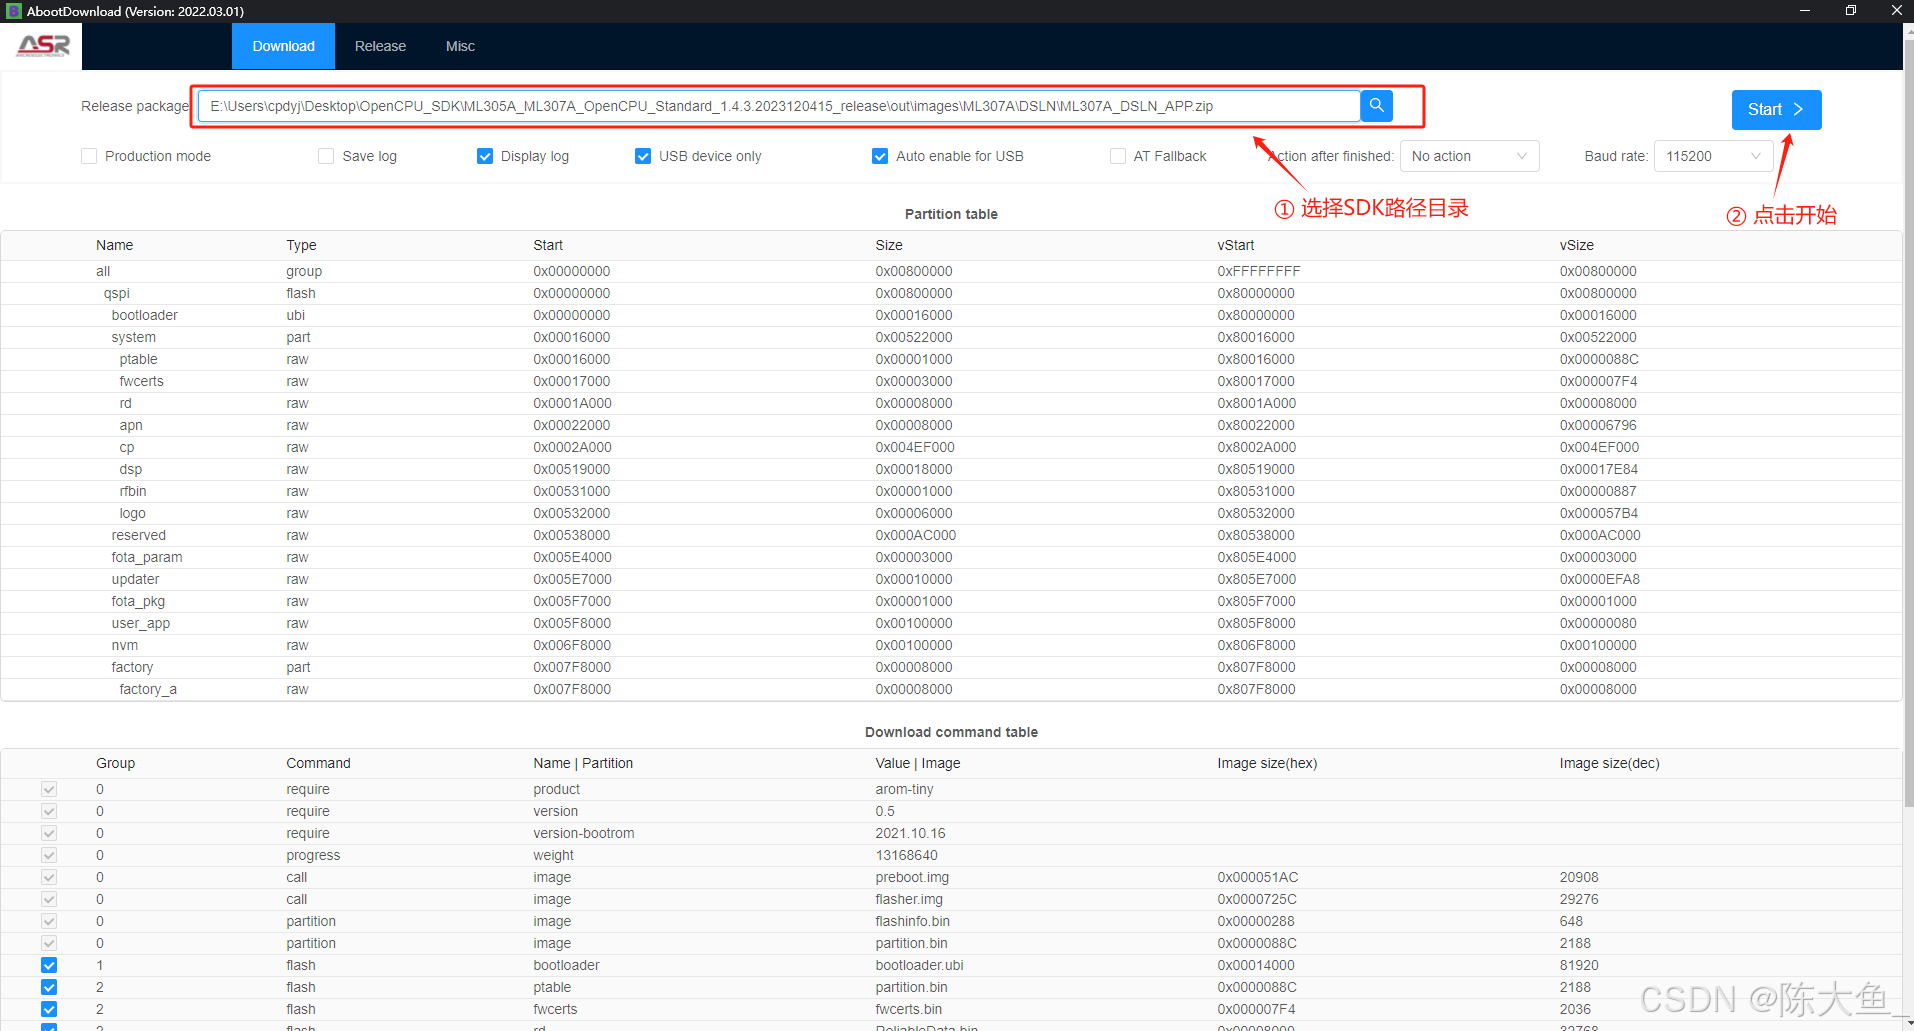This screenshot has width=1914, height=1031.
Task: Open baud rate dropdown chevron
Action: point(1756,156)
